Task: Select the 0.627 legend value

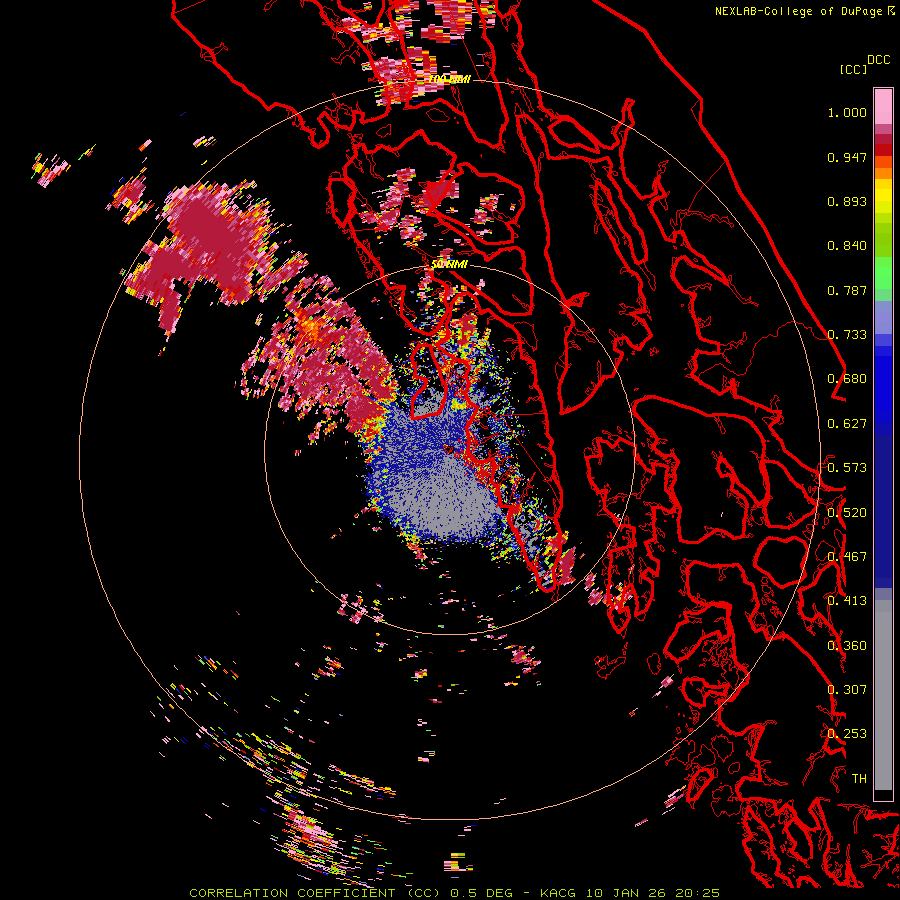Action: click(x=847, y=424)
